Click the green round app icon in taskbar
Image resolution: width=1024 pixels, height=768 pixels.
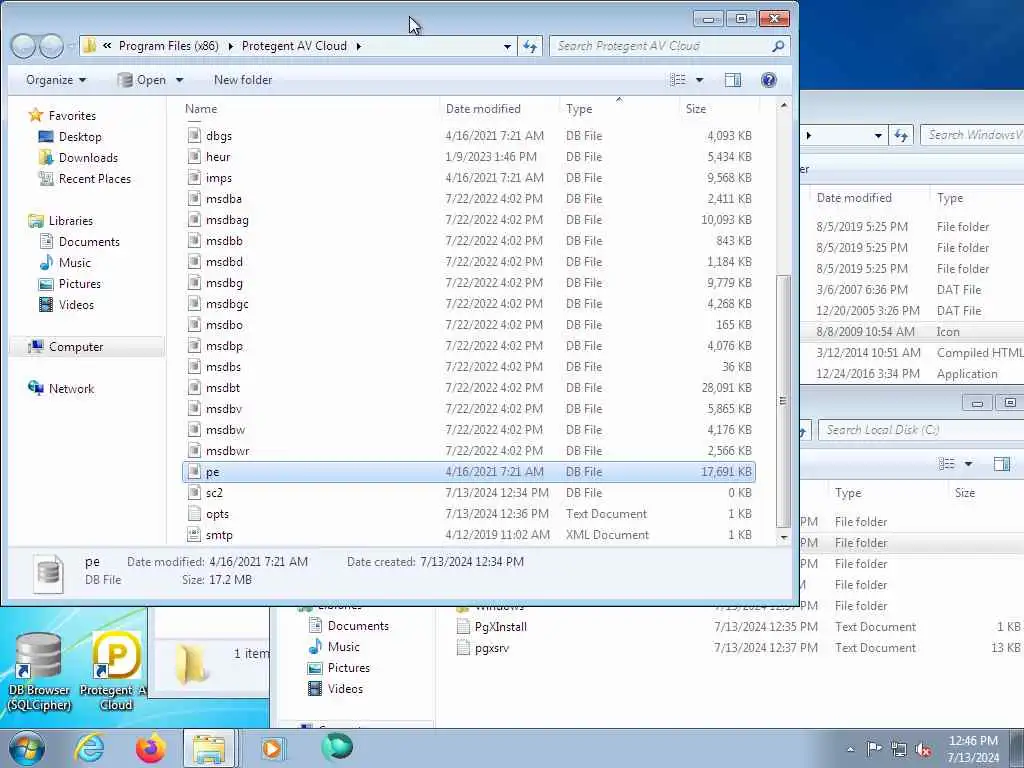click(x=337, y=747)
